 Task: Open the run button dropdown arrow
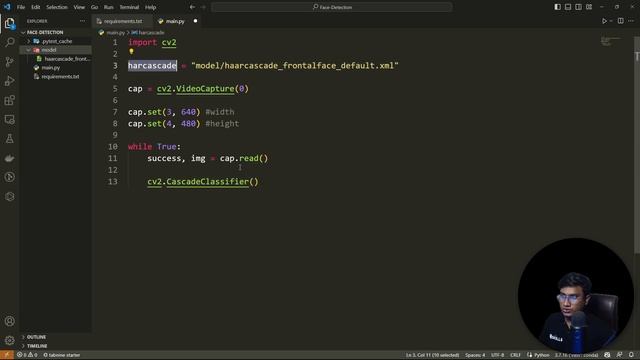click(611, 21)
